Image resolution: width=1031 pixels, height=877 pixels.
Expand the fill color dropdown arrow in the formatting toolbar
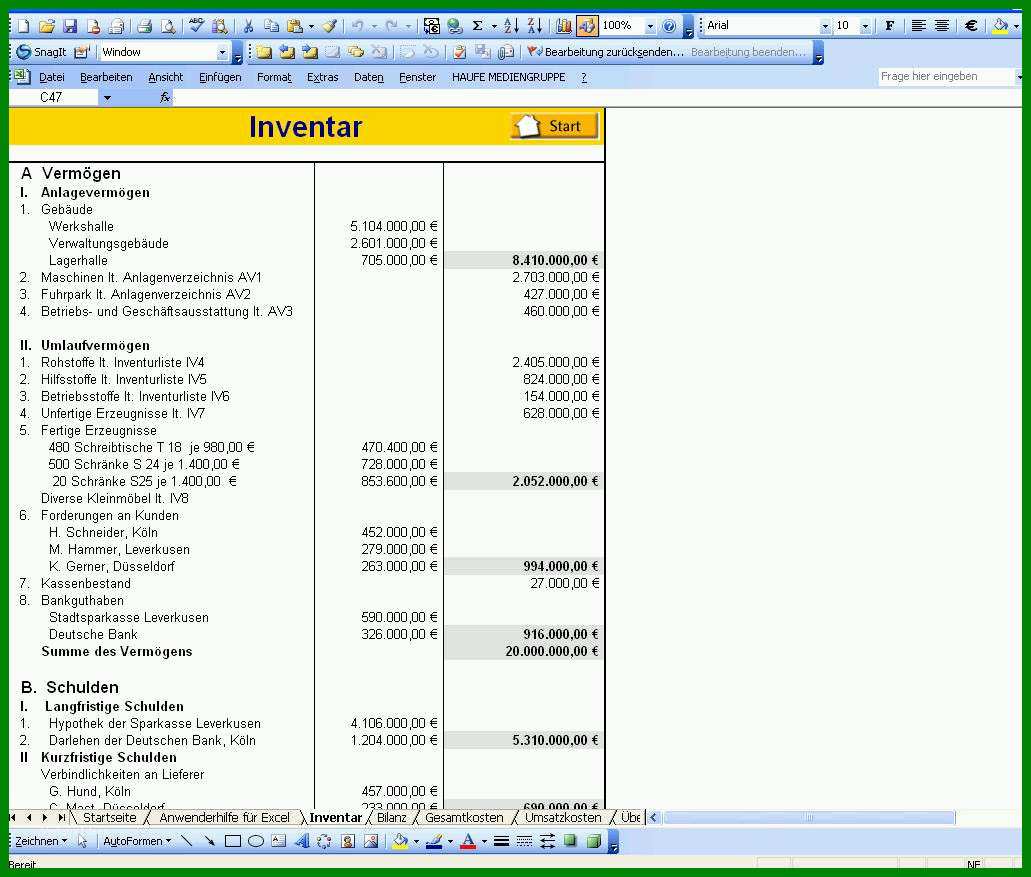click(x=1017, y=26)
